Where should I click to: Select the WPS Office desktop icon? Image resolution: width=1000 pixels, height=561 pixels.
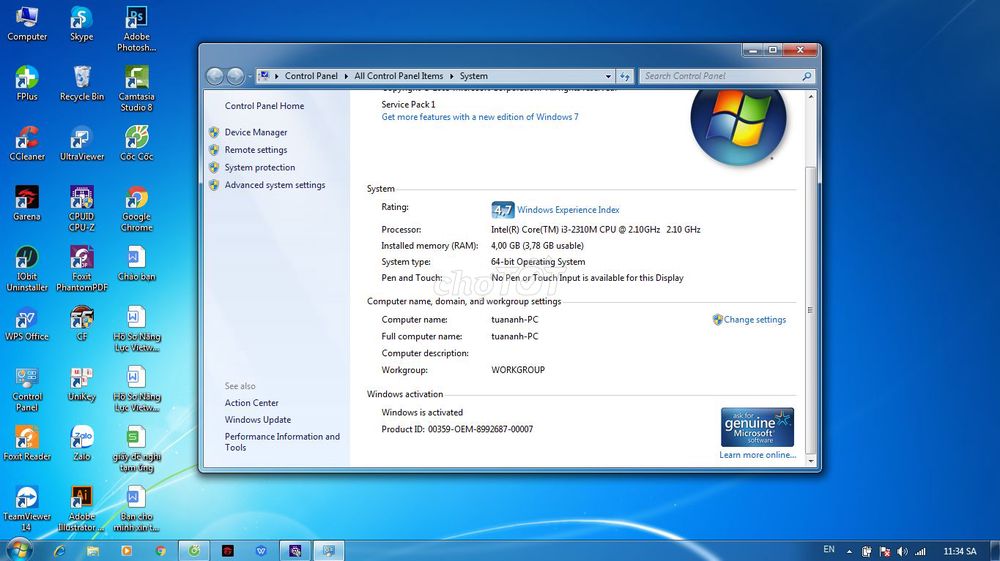click(27, 323)
